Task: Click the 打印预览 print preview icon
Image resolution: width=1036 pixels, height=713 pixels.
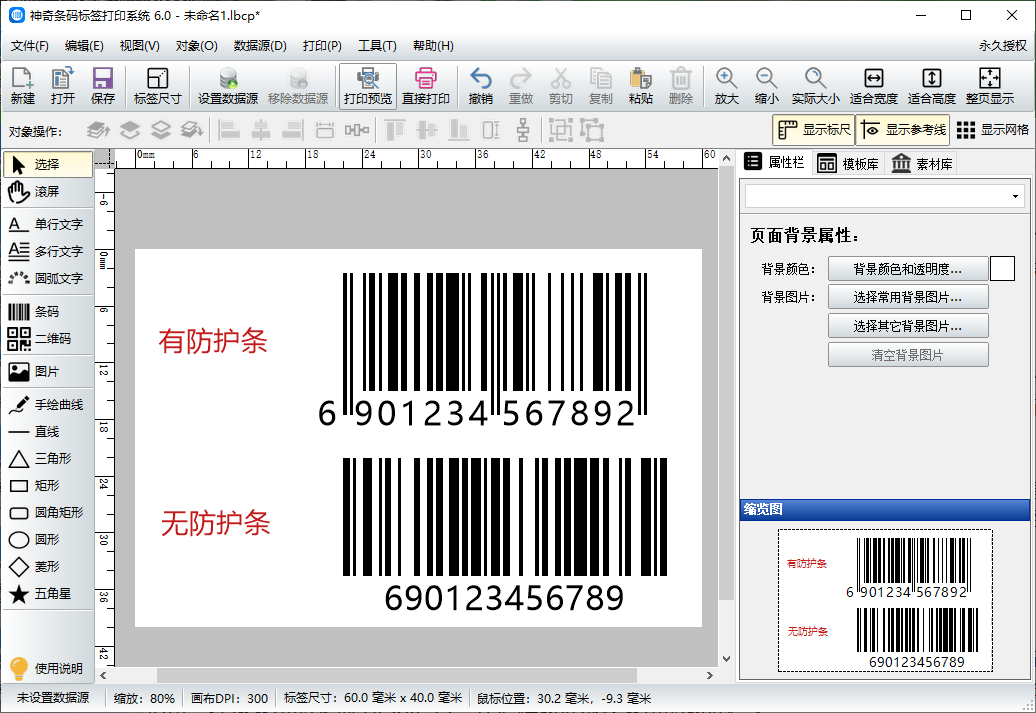Action: 368,86
